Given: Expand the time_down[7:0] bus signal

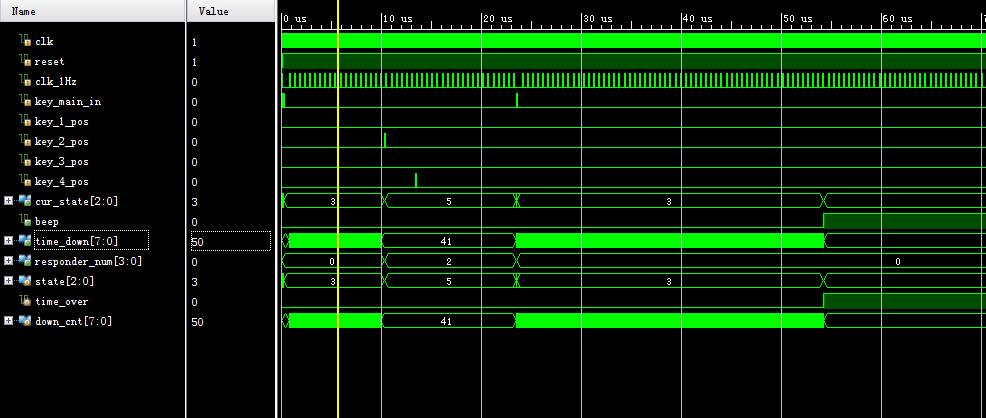Looking at the screenshot, I should tap(9, 241).
